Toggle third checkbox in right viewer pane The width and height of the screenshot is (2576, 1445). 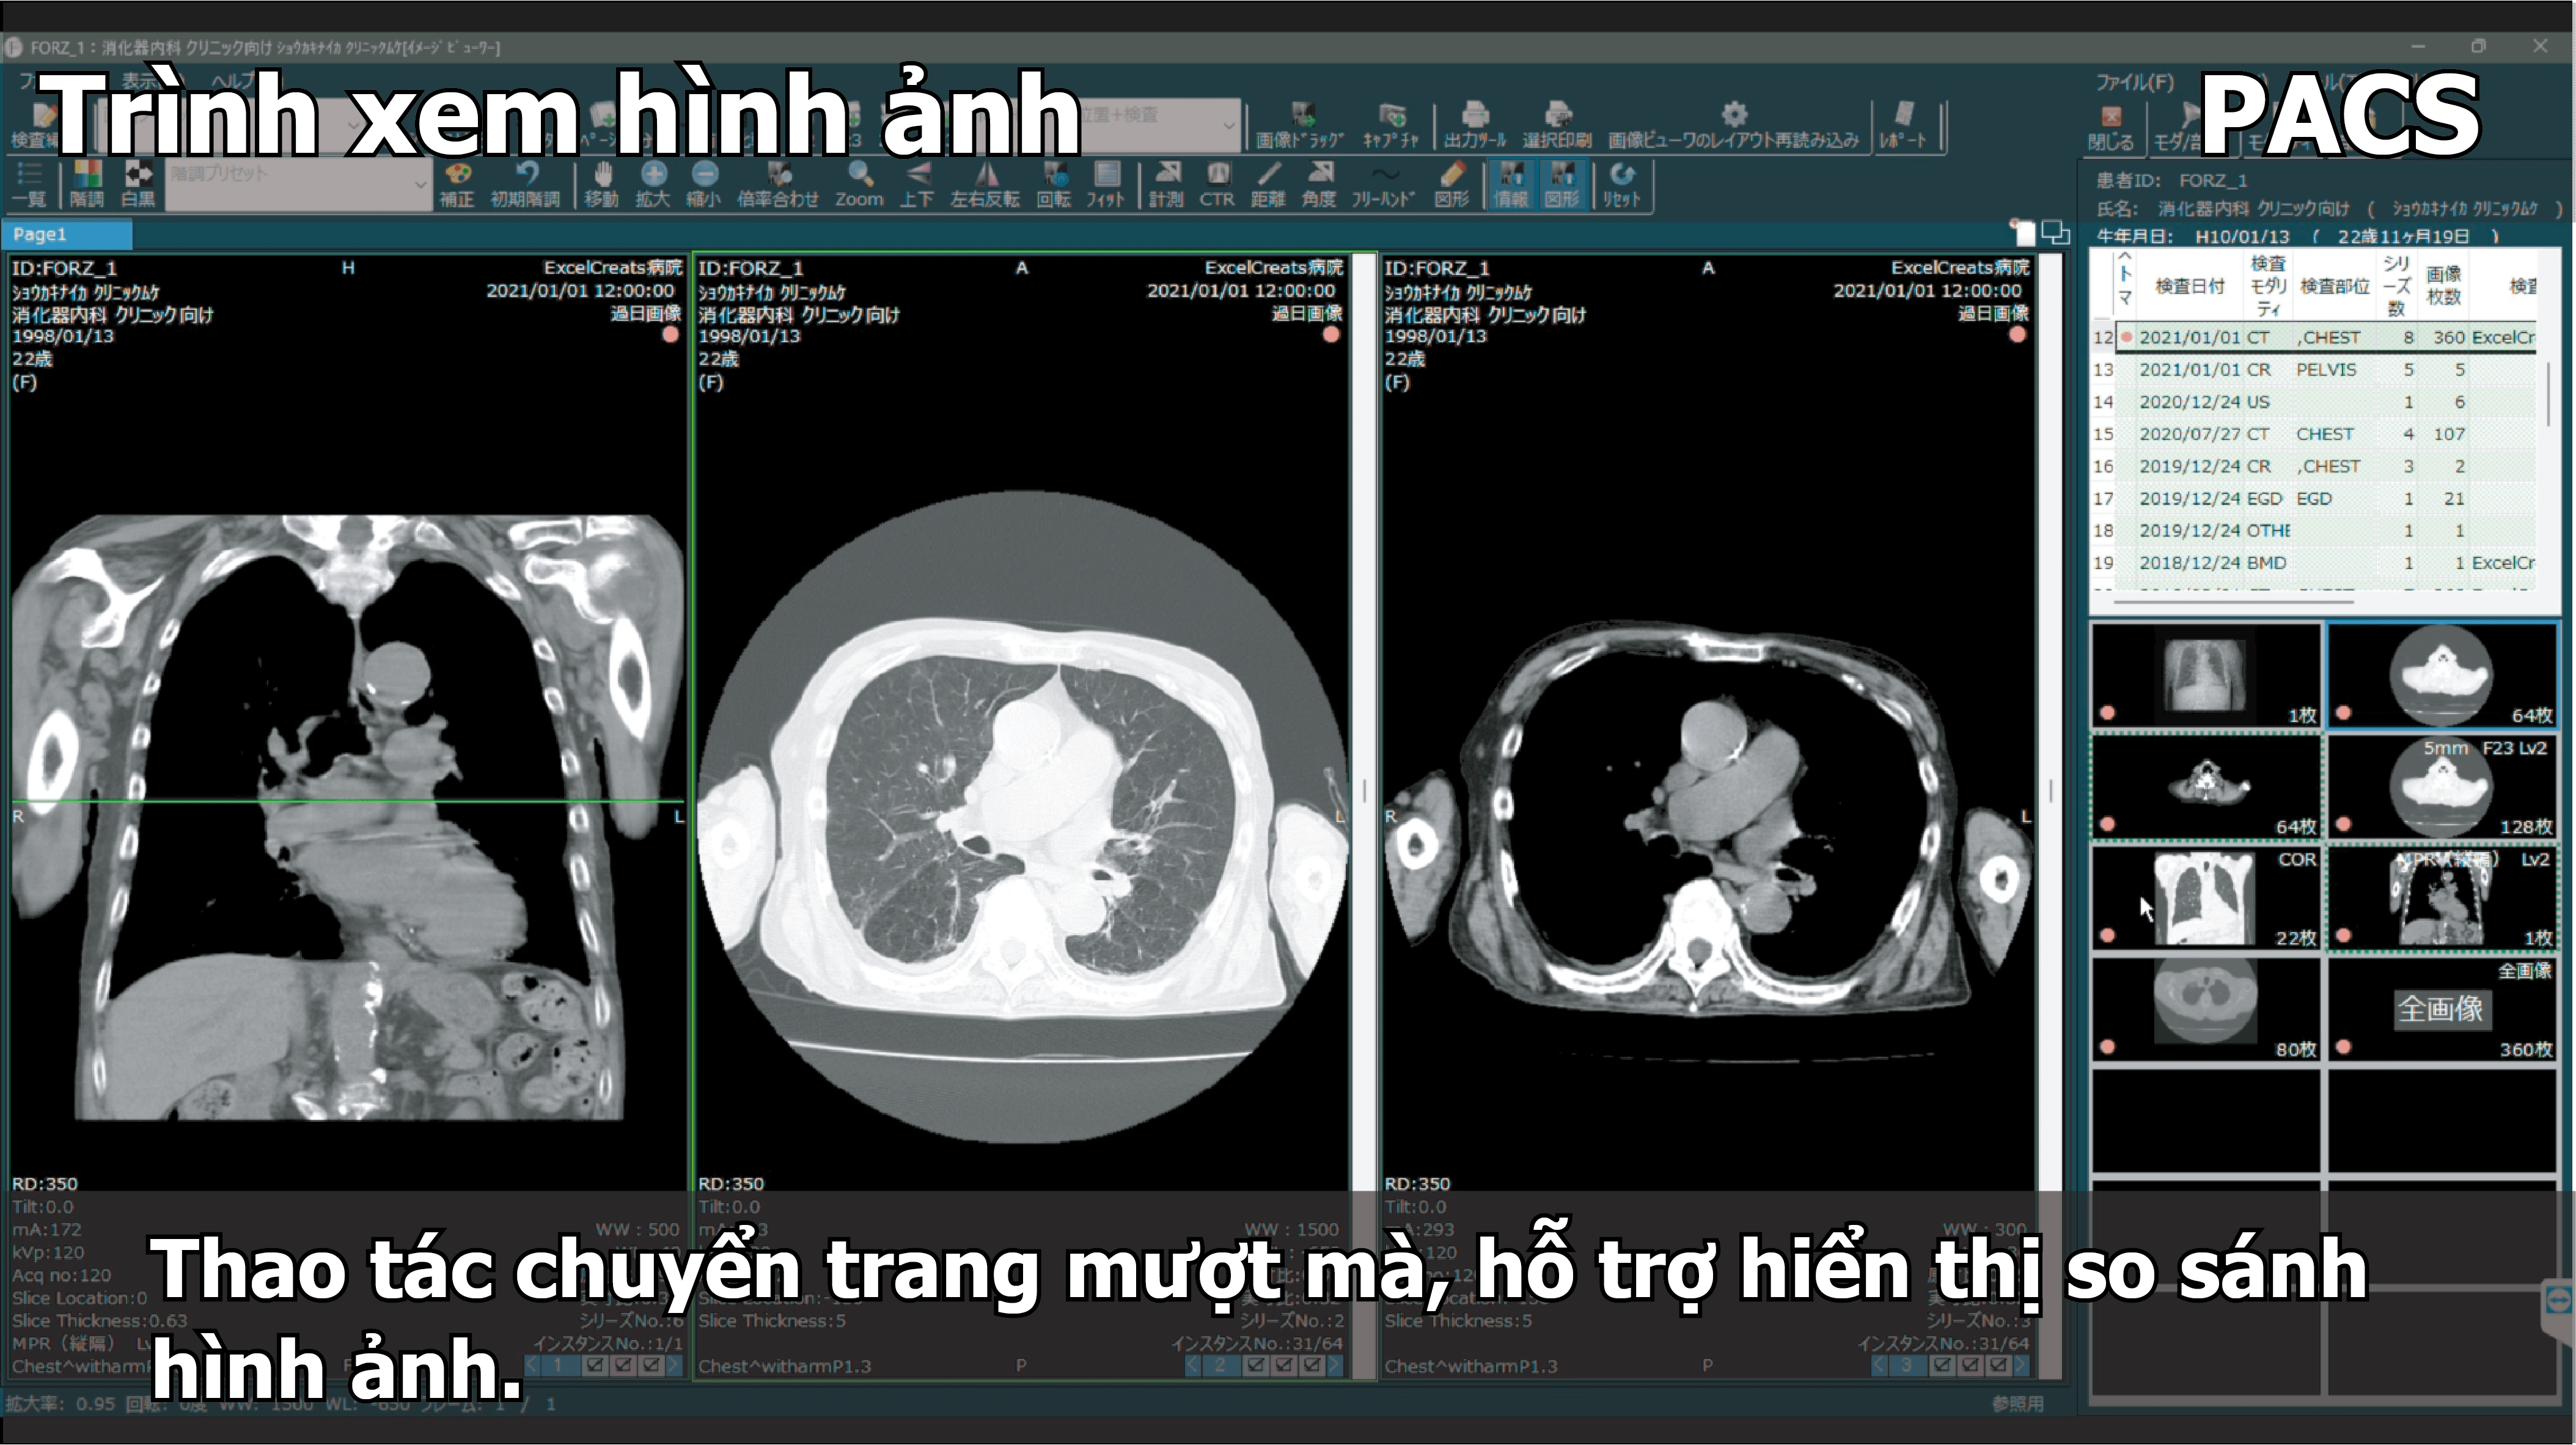(1999, 1365)
